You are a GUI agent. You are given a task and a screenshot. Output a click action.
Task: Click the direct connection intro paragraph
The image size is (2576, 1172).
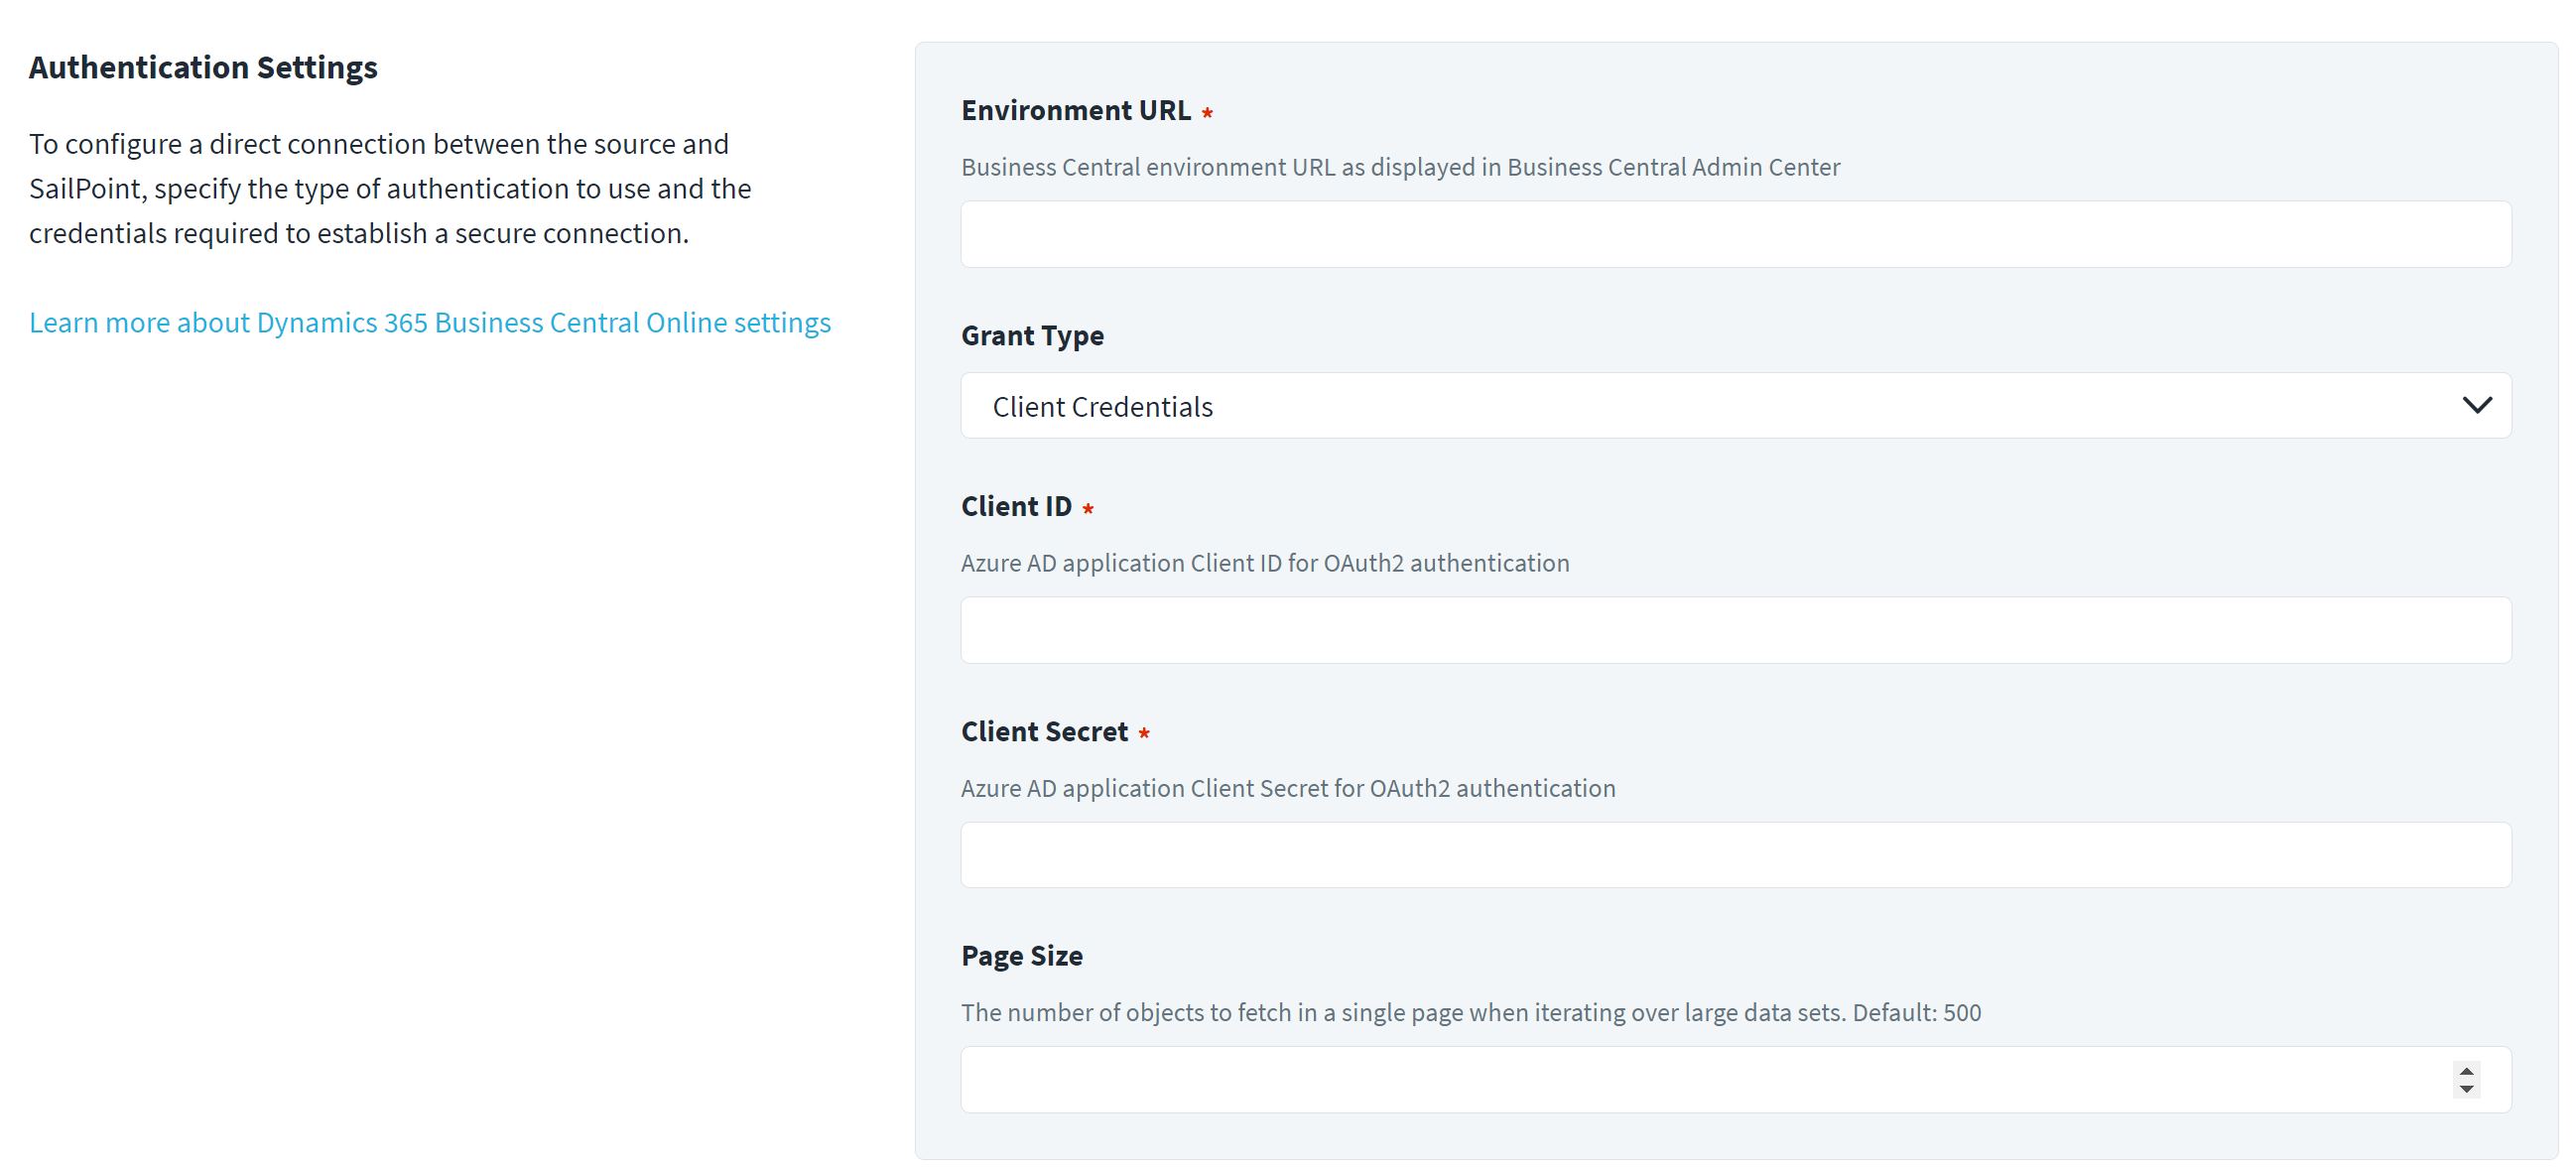point(390,188)
